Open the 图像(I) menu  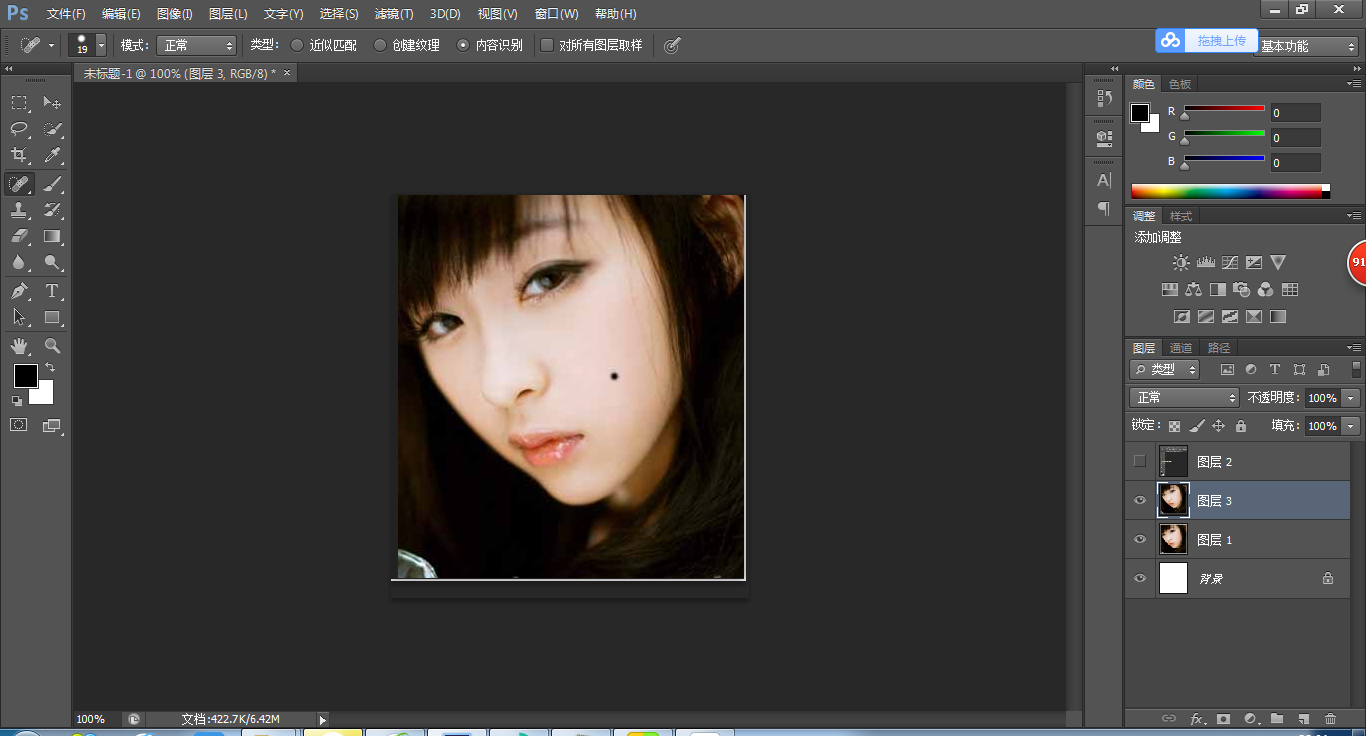pyautogui.click(x=174, y=14)
